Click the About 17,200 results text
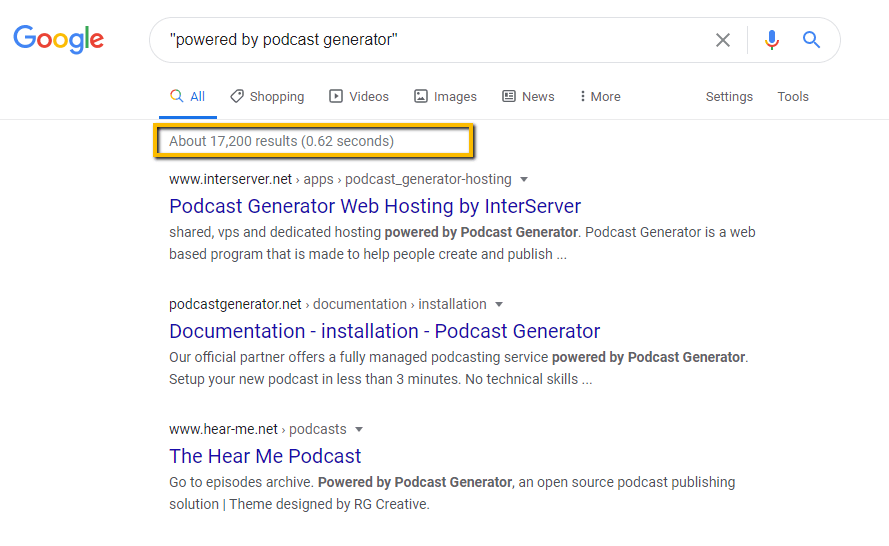The width and height of the screenshot is (889, 546). [x=281, y=141]
